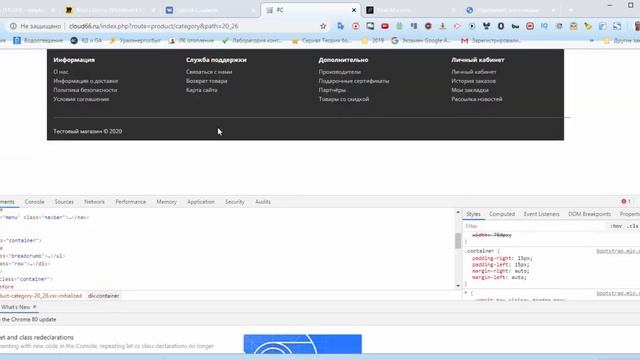640x360 pixels.
Task: Open 'Политика безопасности' footer link
Action: tap(85, 90)
